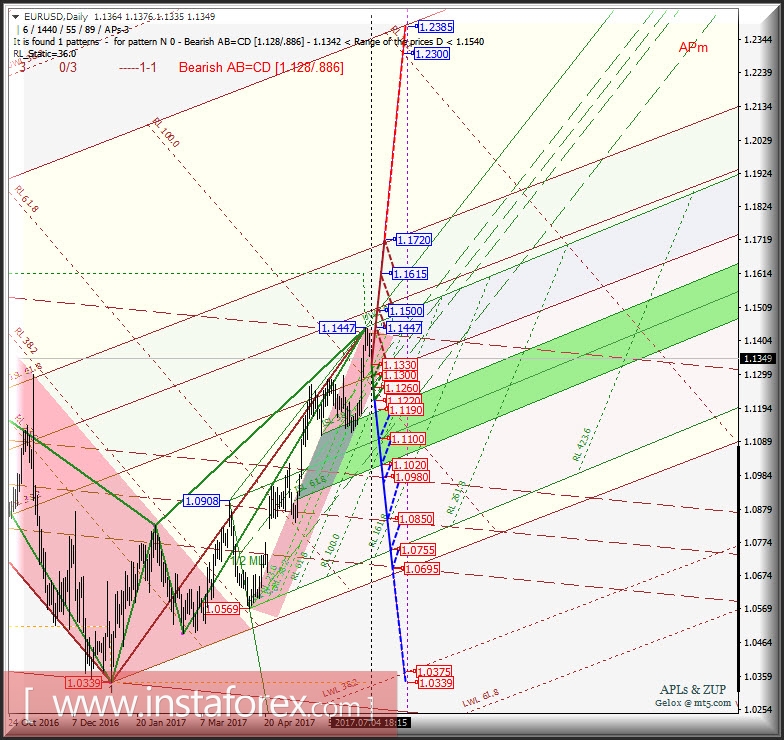Image resolution: width=784 pixels, height=740 pixels.
Task: Select the 1.0375 red price label
Action: [434, 672]
